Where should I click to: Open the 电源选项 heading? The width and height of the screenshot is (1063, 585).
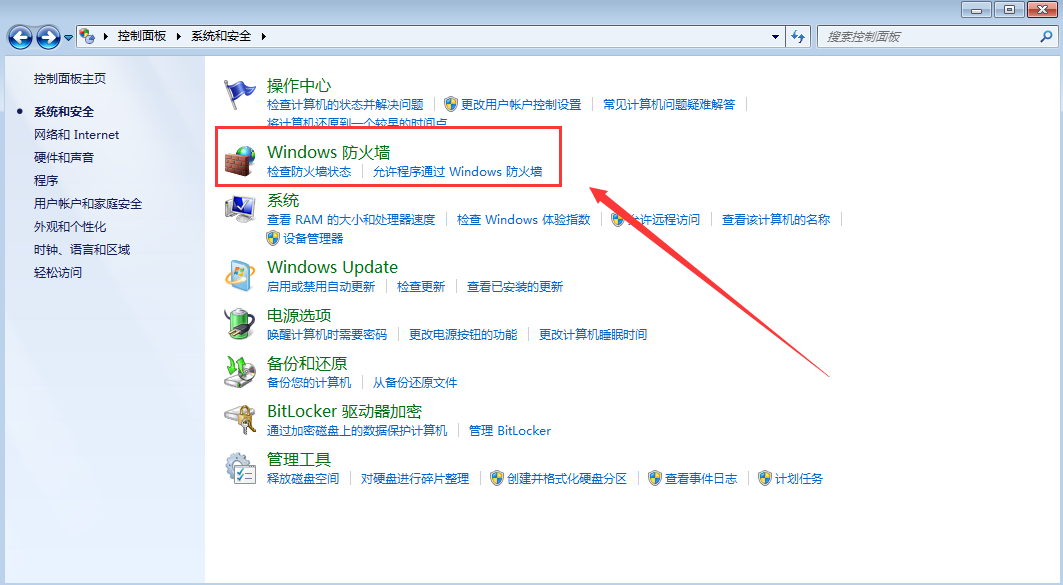point(299,316)
